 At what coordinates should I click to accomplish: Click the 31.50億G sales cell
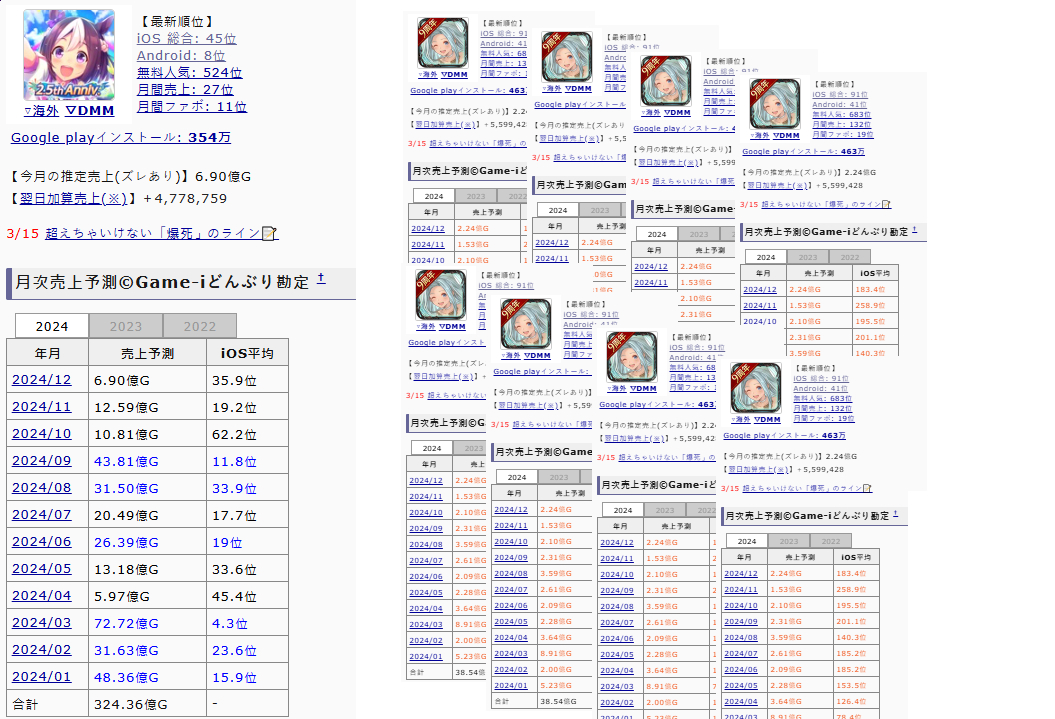click(147, 488)
